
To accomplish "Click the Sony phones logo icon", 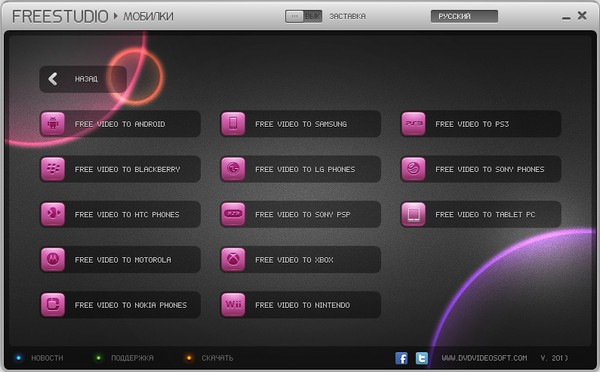I will [413, 169].
